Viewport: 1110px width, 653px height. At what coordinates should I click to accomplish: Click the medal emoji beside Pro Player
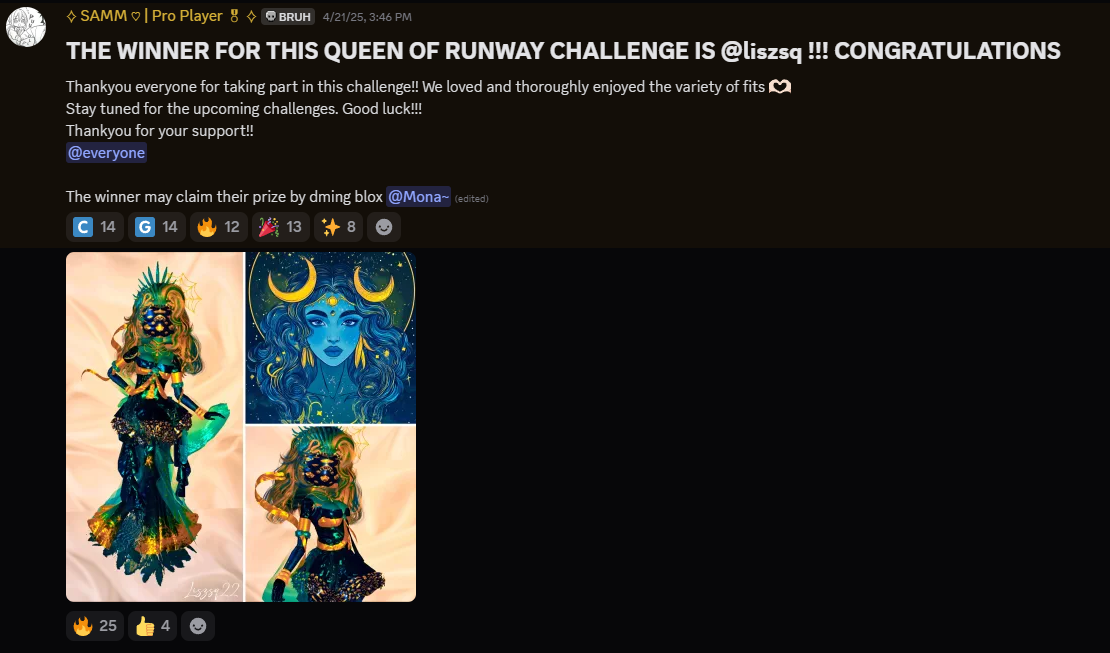(x=234, y=16)
